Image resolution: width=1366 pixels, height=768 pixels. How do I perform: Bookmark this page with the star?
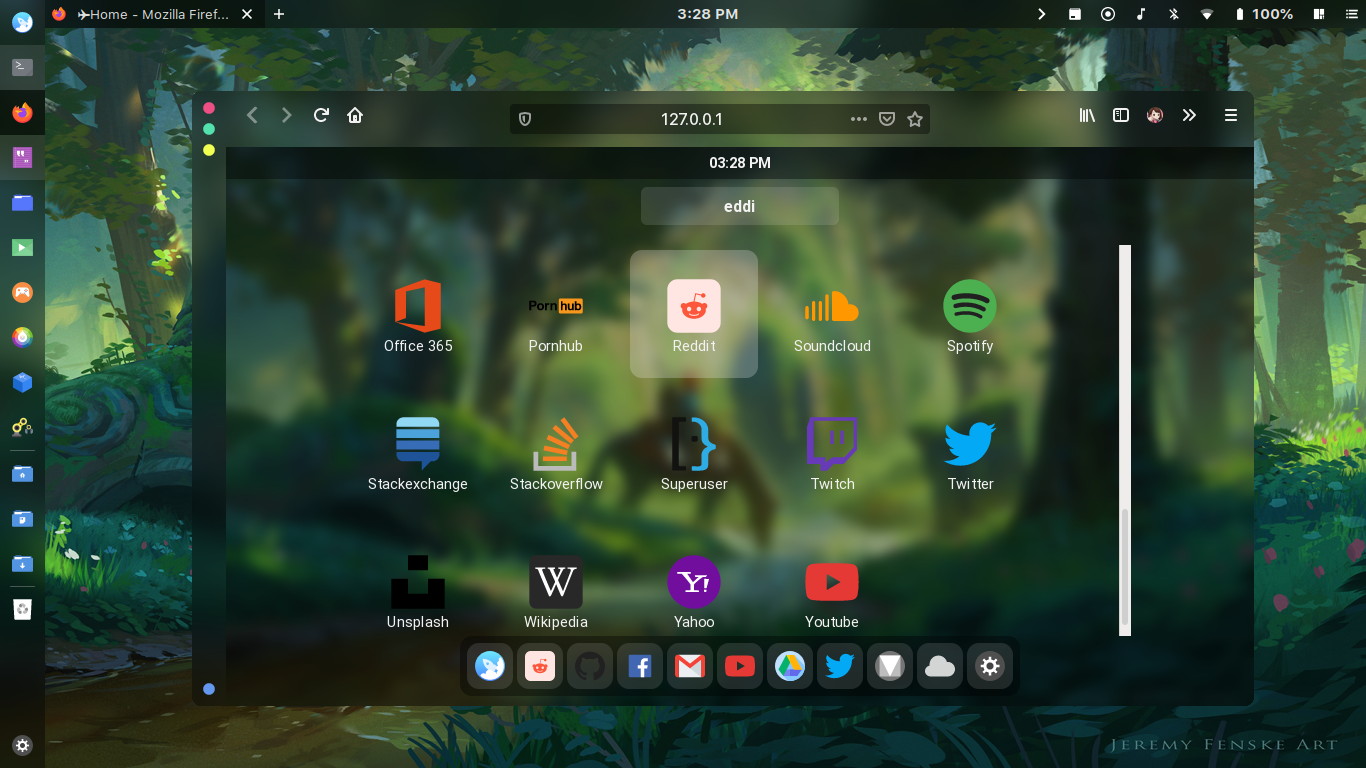(914, 119)
